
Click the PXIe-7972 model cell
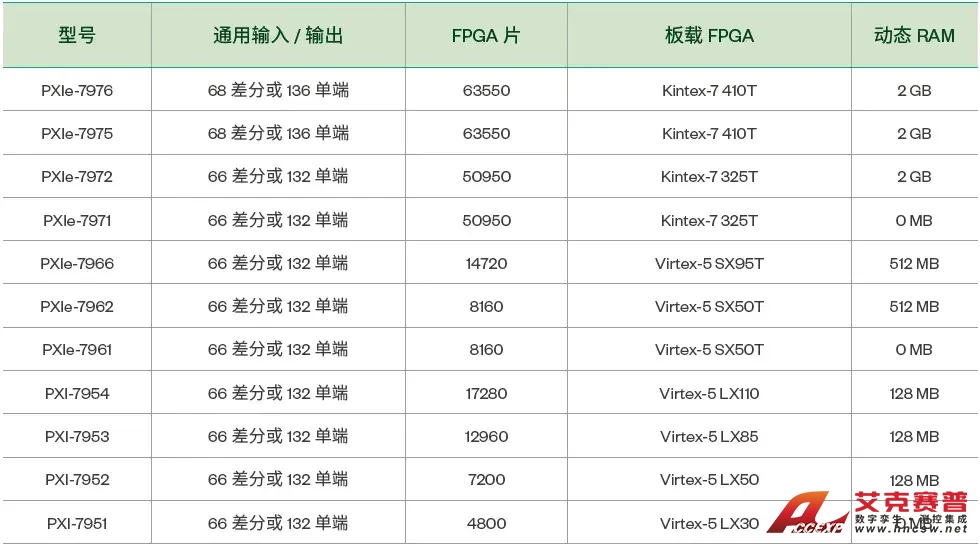77,177
